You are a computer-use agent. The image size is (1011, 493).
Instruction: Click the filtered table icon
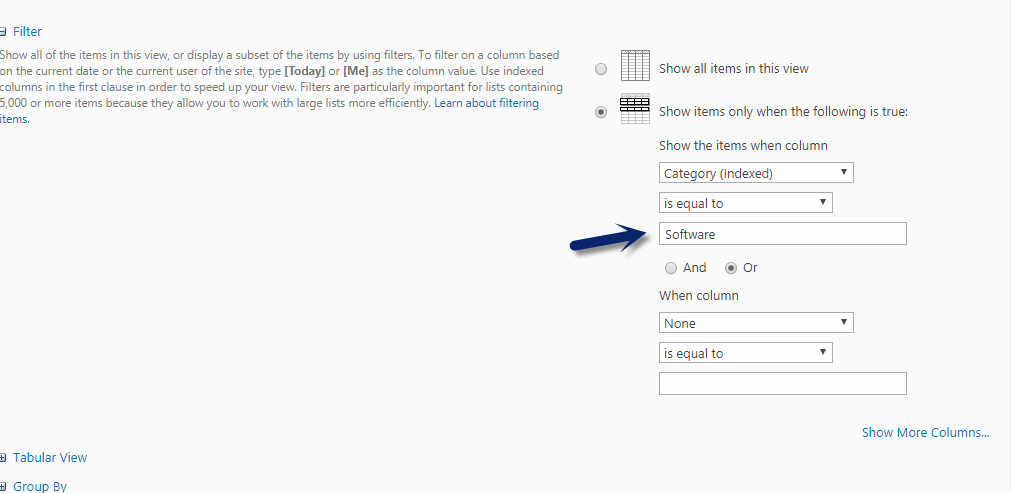[635, 109]
